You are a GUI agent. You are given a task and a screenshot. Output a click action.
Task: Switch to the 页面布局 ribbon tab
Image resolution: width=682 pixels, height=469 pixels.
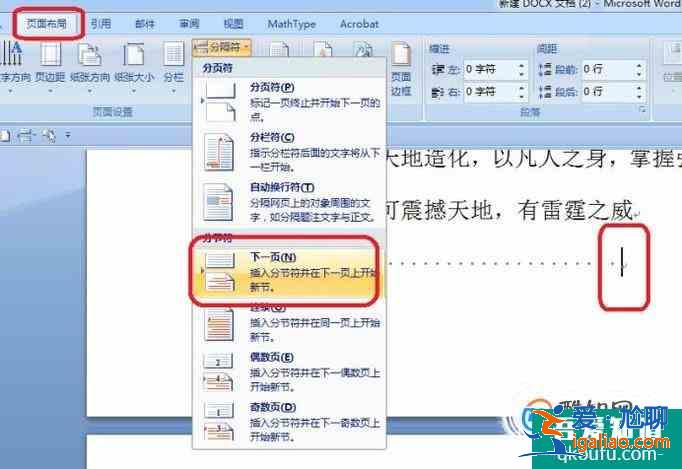tap(47, 23)
